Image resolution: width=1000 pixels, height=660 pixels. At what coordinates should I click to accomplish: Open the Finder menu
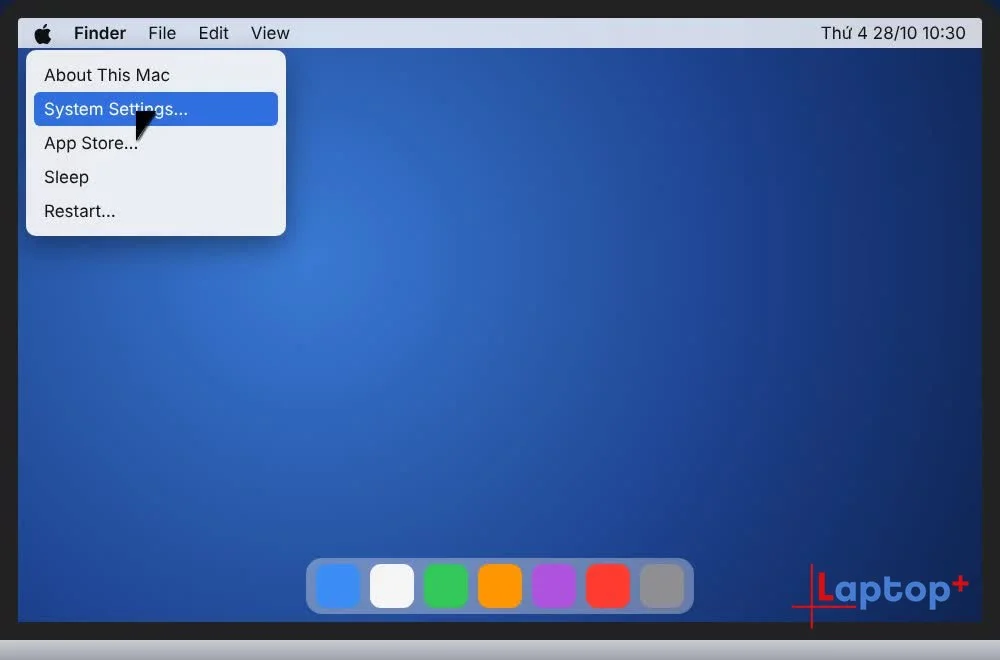click(x=100, y=33)
